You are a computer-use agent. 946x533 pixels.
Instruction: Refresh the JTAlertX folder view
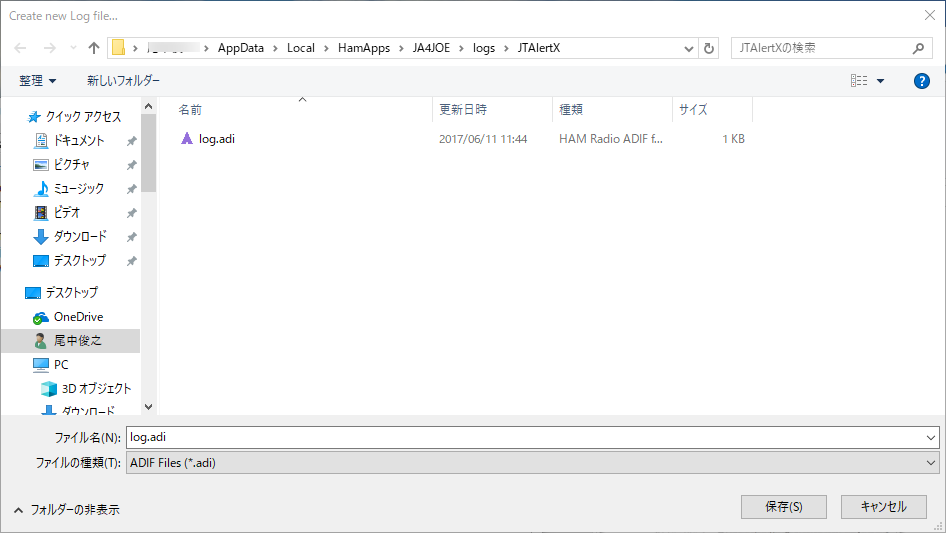pos(709,48)
